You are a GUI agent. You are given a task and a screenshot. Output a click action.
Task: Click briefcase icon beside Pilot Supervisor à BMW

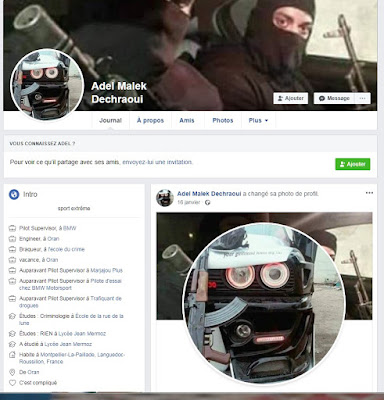12,228
